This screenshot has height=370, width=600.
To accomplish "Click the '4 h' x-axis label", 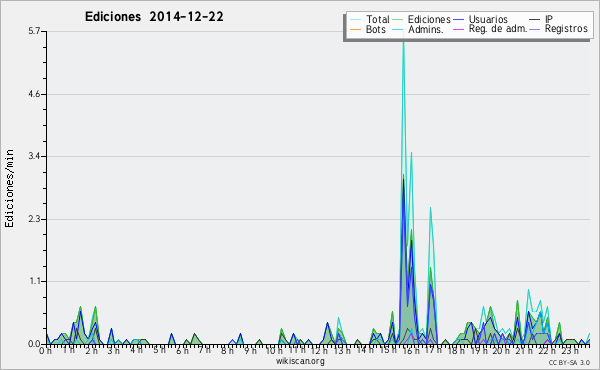I will coord(136,350).
